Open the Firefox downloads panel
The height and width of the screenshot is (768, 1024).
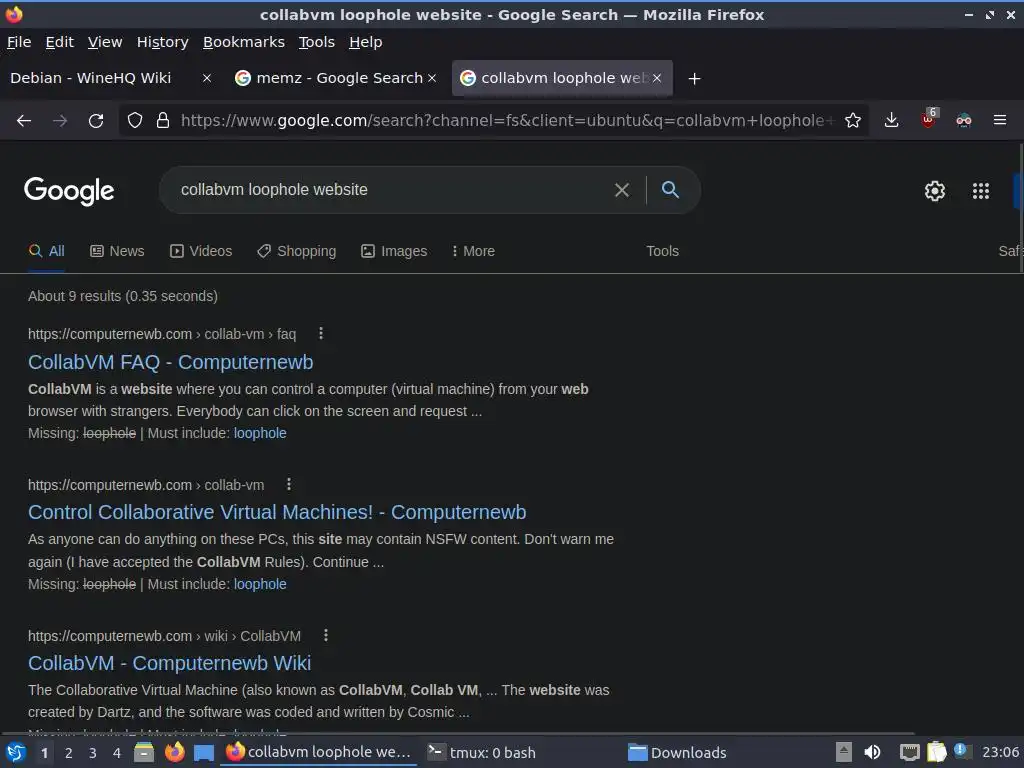(x=891, y=120)
